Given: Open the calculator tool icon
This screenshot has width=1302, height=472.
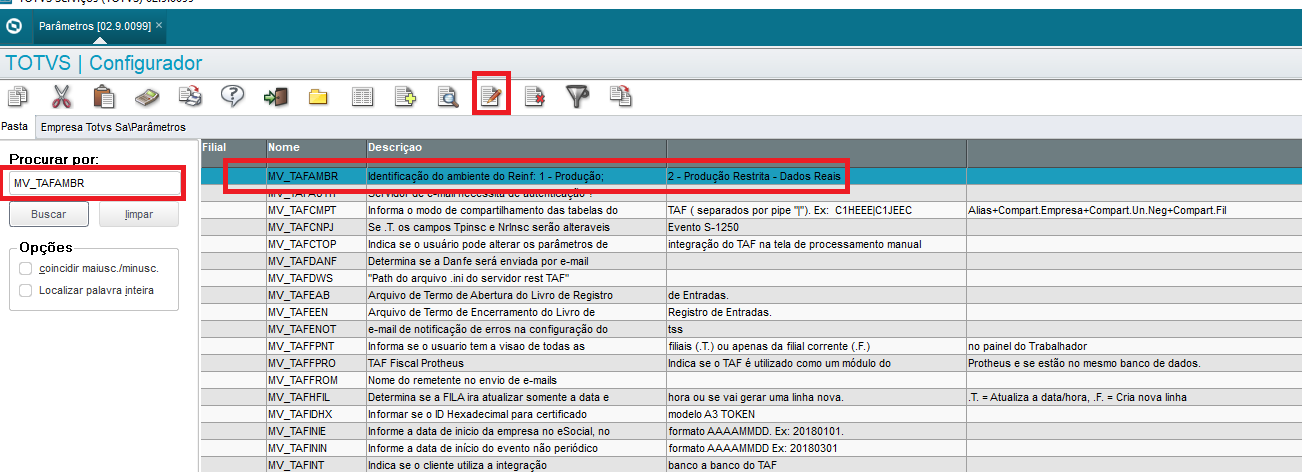Looking at the screenshot, I should [x=148, y=97].
